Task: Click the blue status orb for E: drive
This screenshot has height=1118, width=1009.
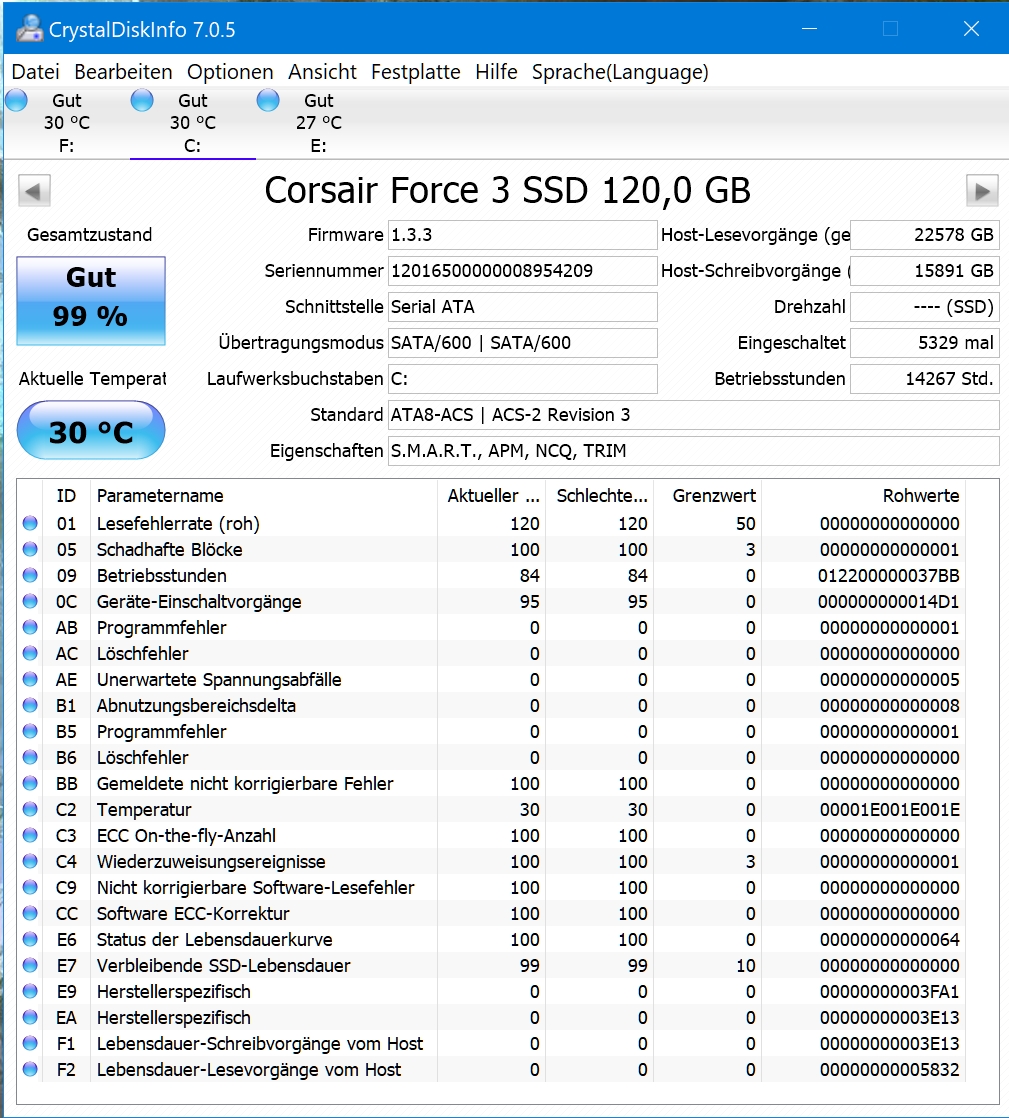Action: 268,101
